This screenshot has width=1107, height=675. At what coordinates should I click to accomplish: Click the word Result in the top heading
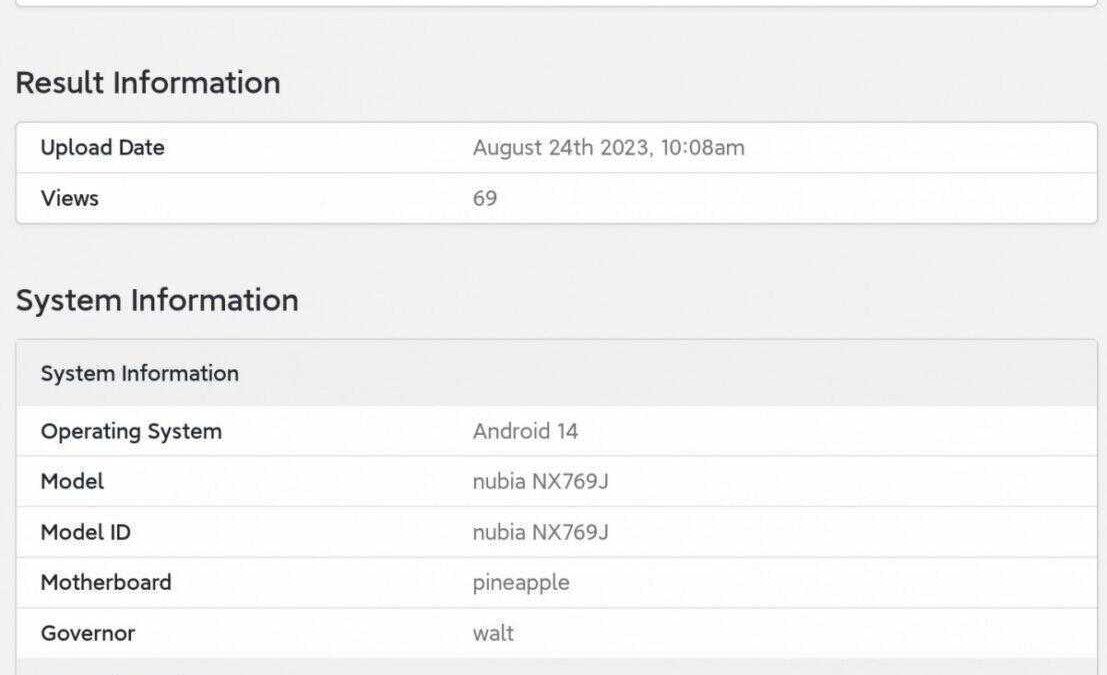pos(60,83)
